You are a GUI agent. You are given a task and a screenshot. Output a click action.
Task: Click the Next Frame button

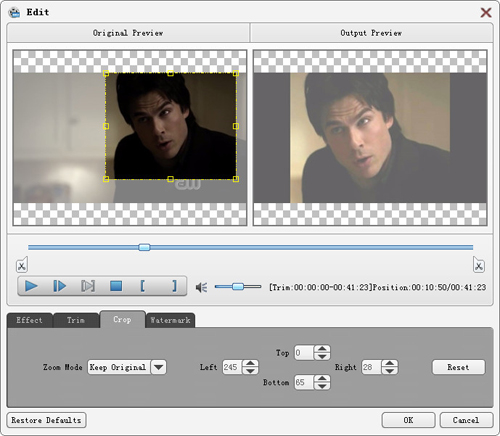pos(59,286)
